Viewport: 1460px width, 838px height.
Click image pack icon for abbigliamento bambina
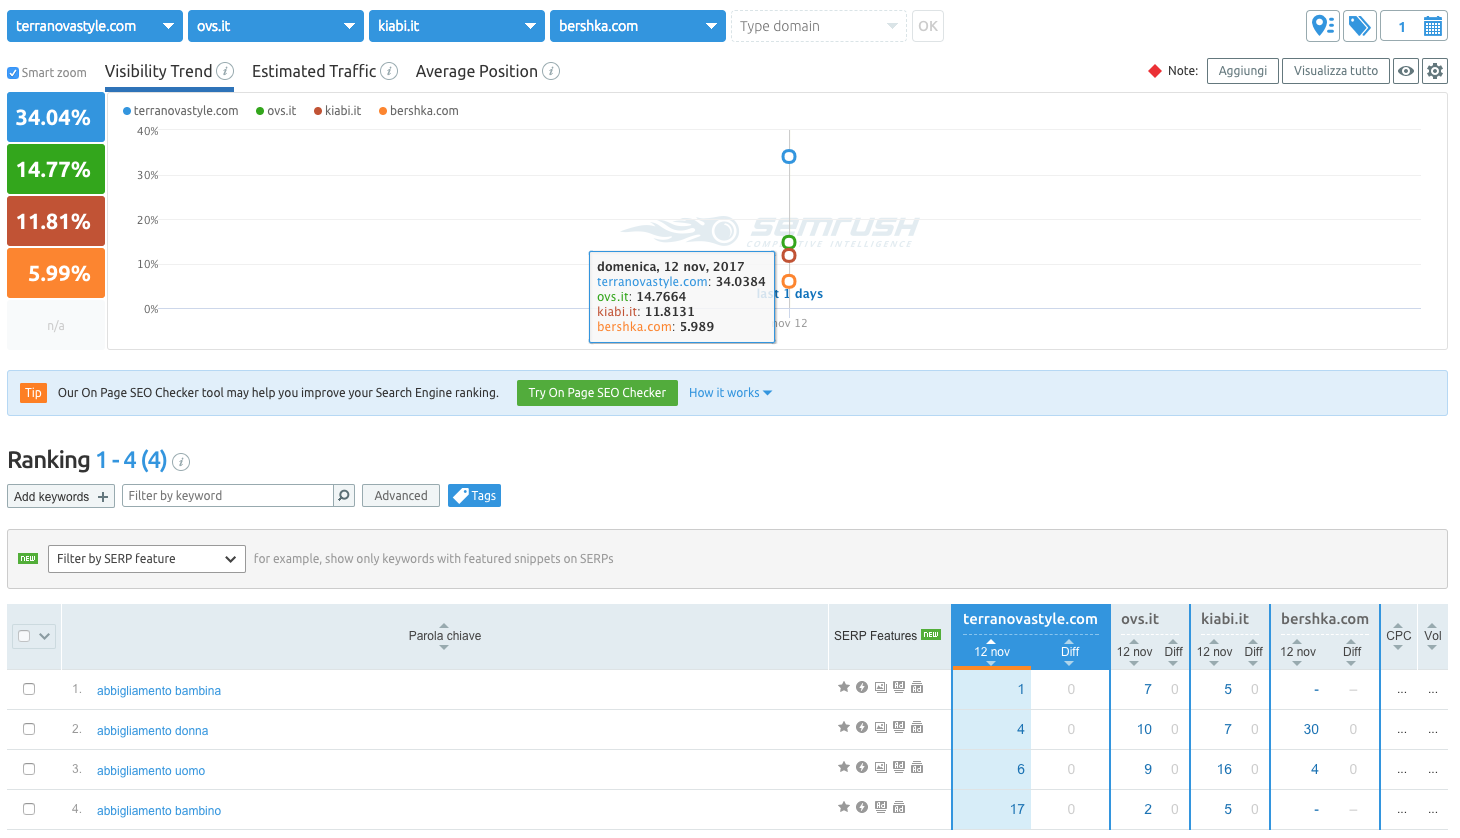click(881, 687)
